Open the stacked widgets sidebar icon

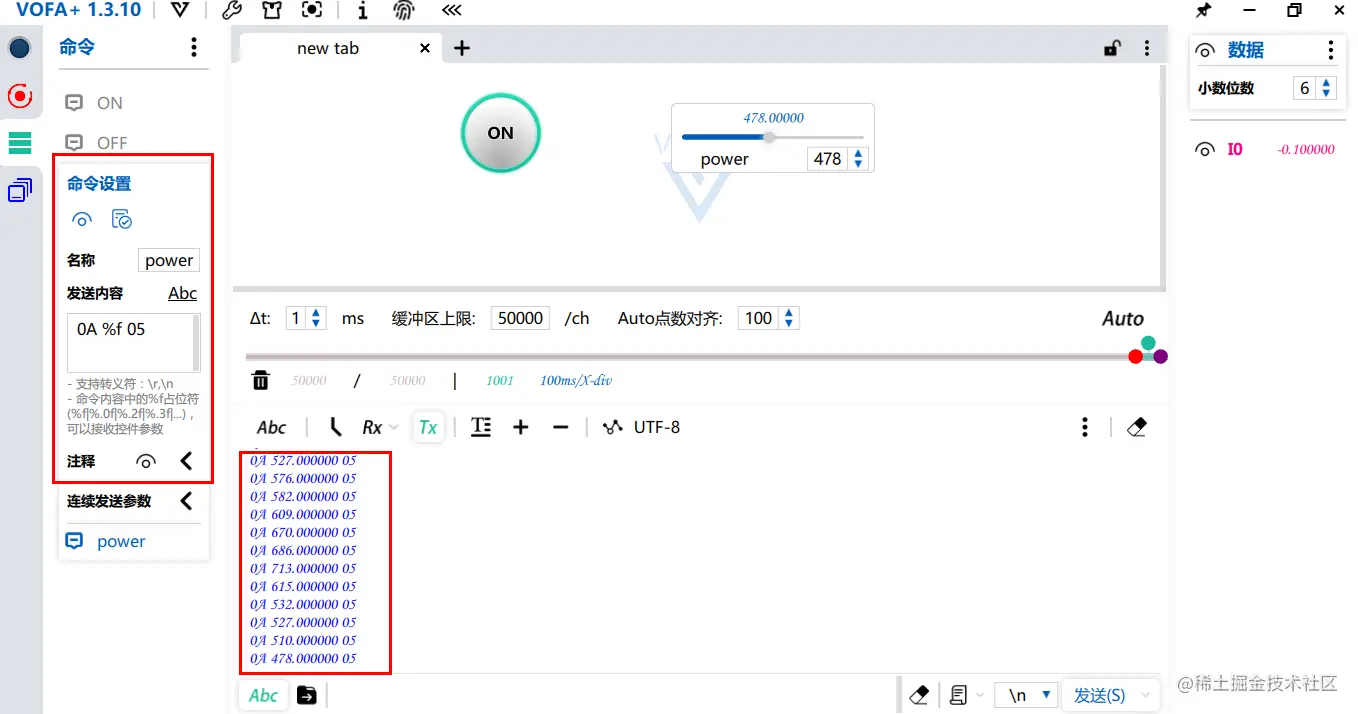[x=20, y=189]
